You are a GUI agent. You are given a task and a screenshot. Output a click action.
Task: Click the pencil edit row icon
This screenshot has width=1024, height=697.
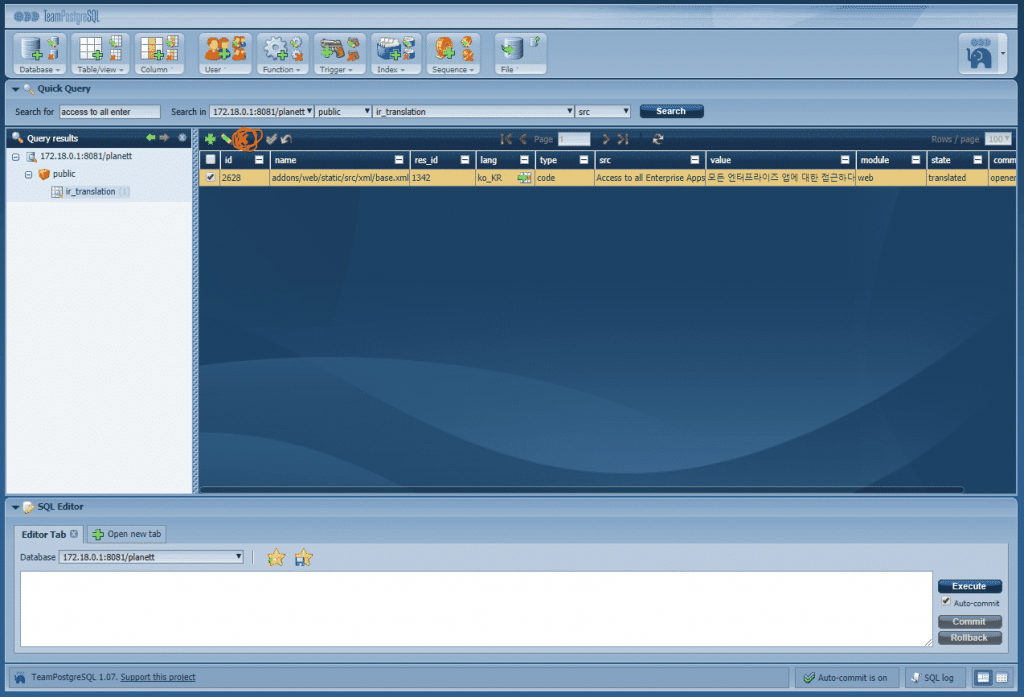click(x=226, y=138)
